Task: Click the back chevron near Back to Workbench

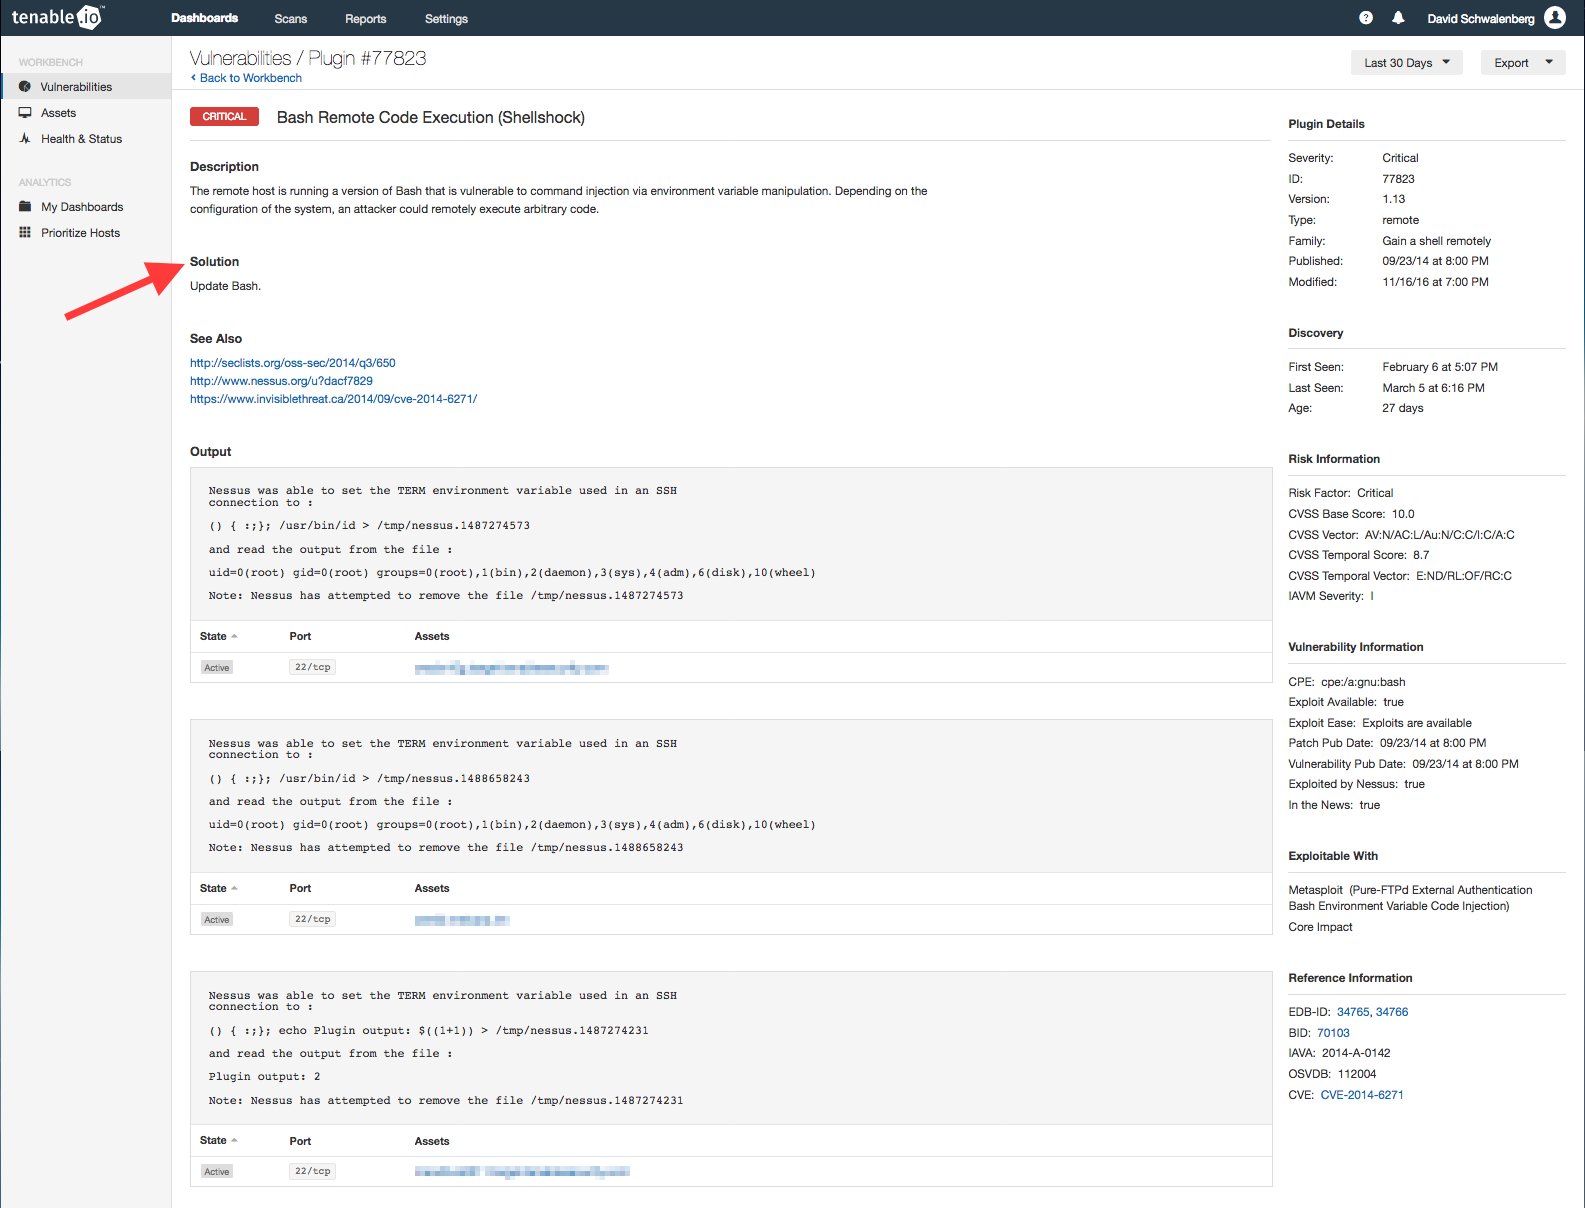Action: [193, 78]
